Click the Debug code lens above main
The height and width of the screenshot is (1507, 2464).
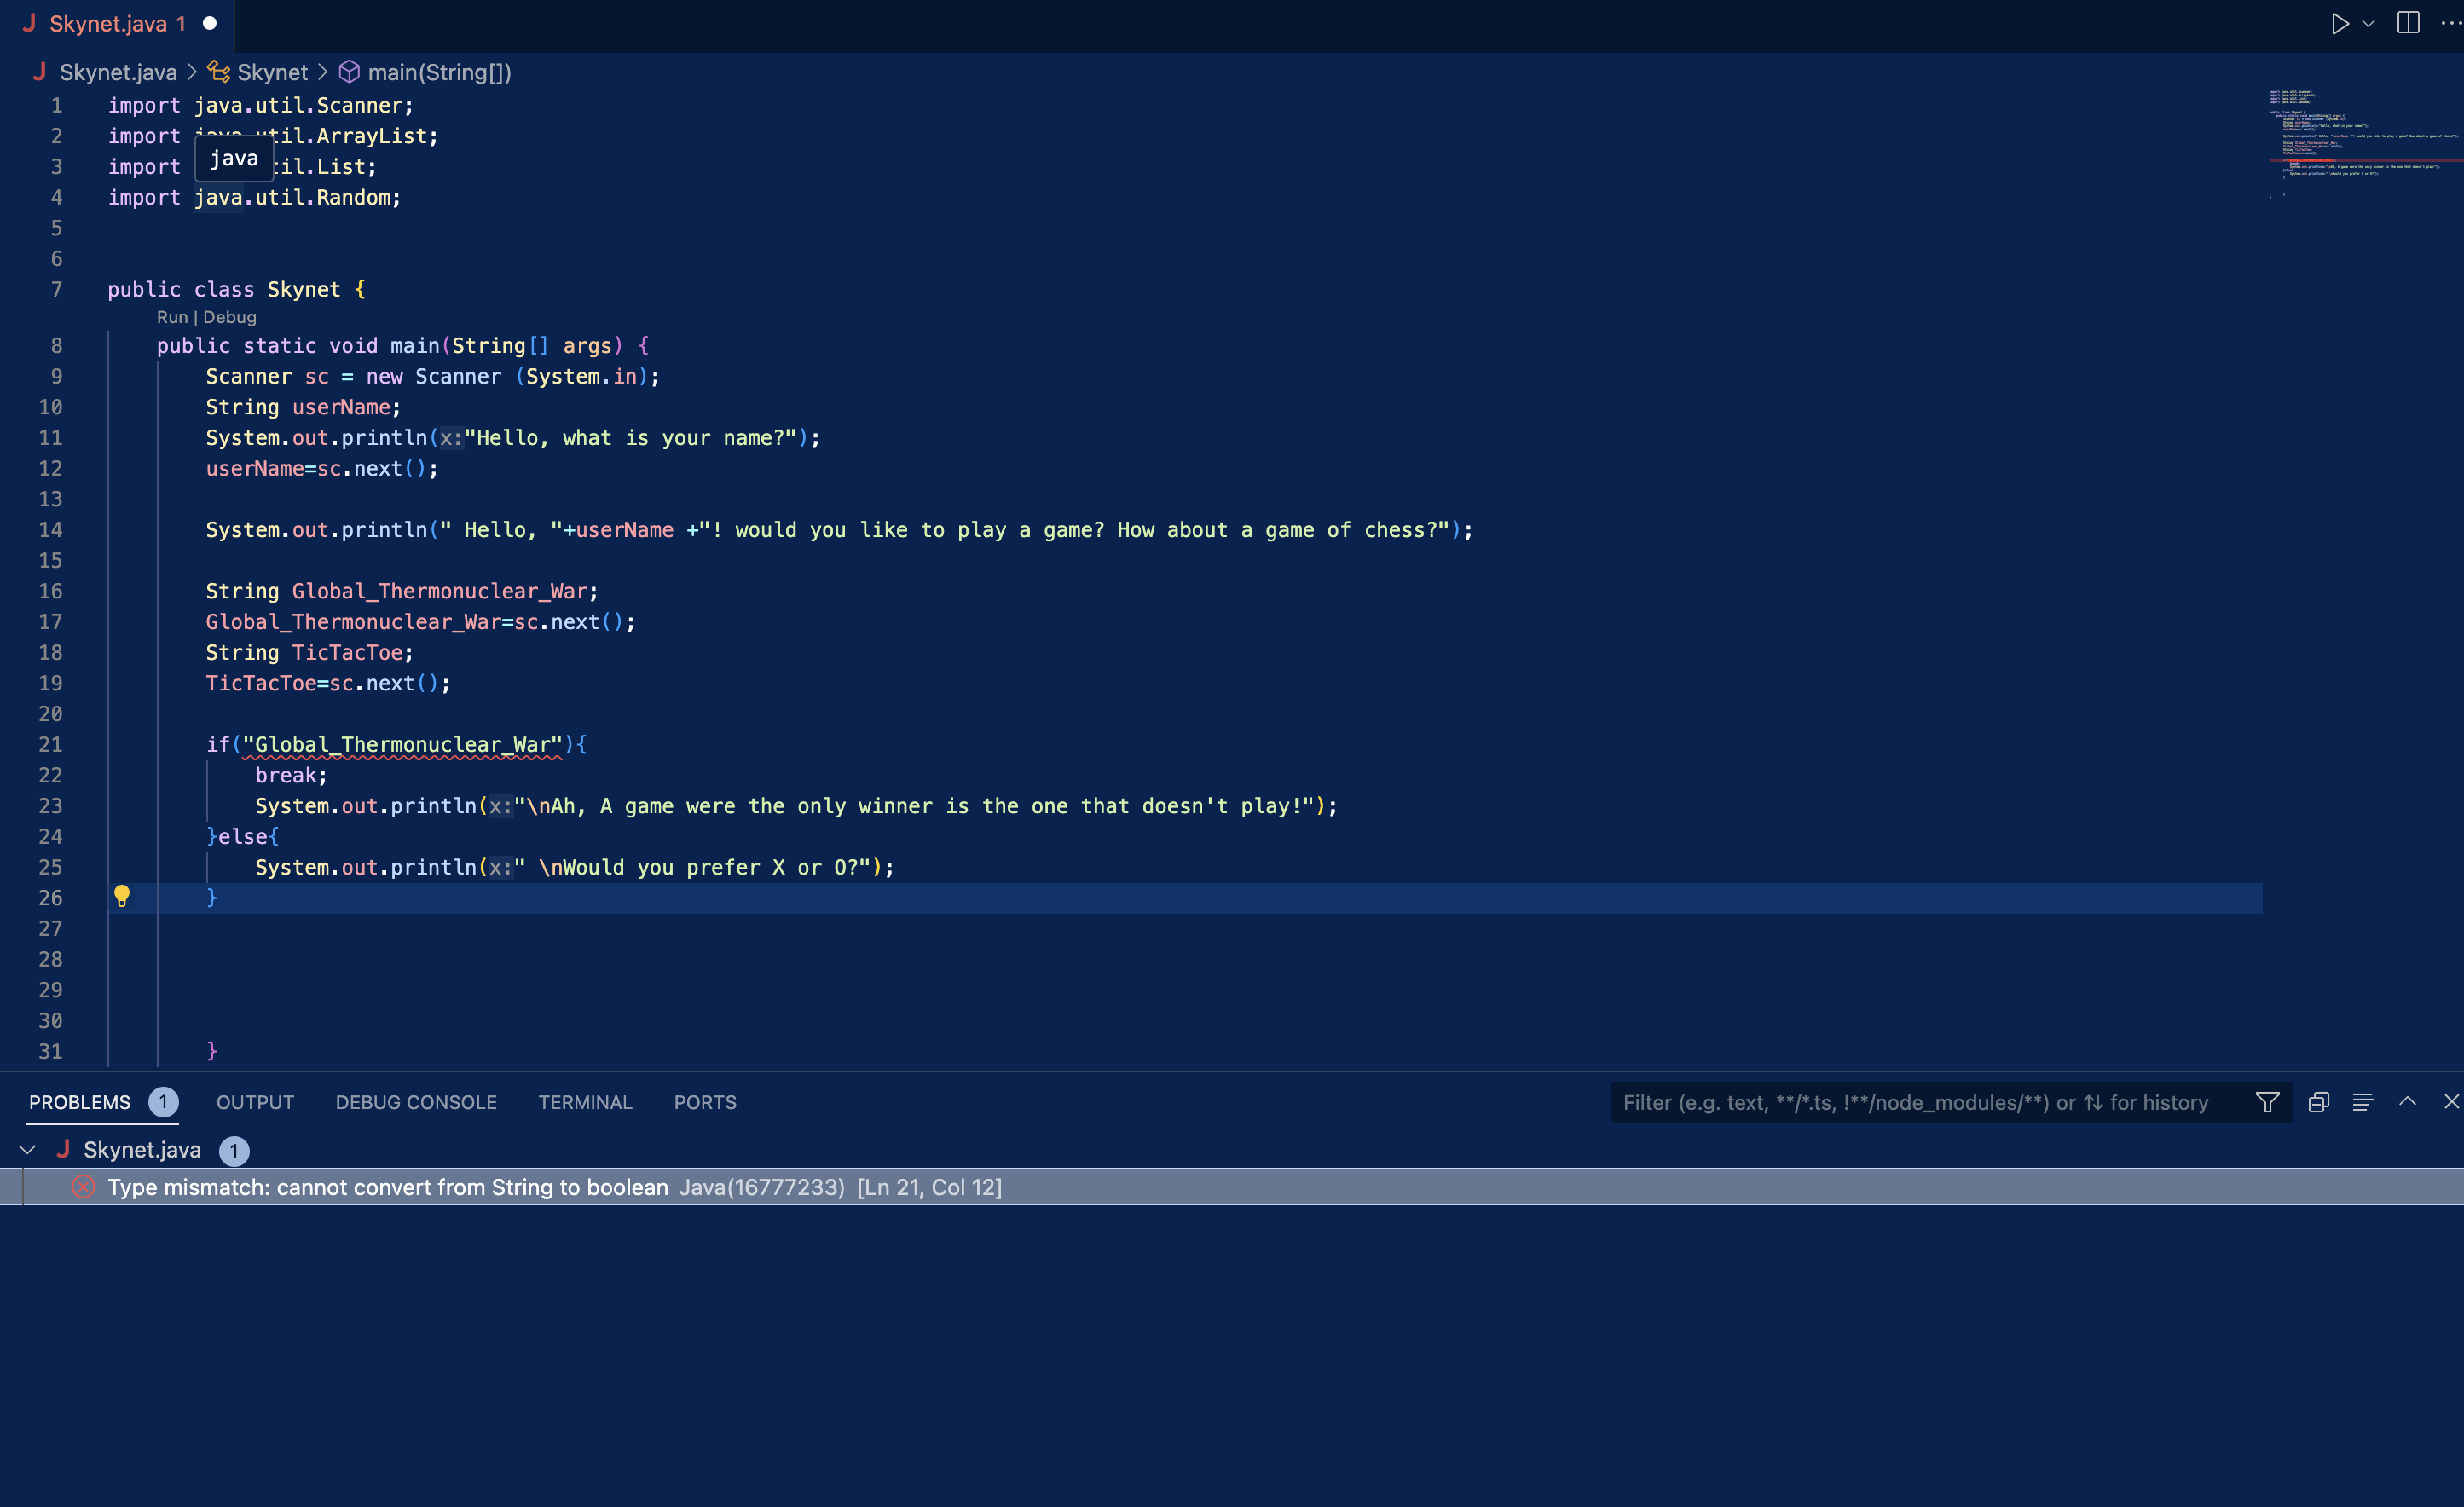click(x=231, y=317)
